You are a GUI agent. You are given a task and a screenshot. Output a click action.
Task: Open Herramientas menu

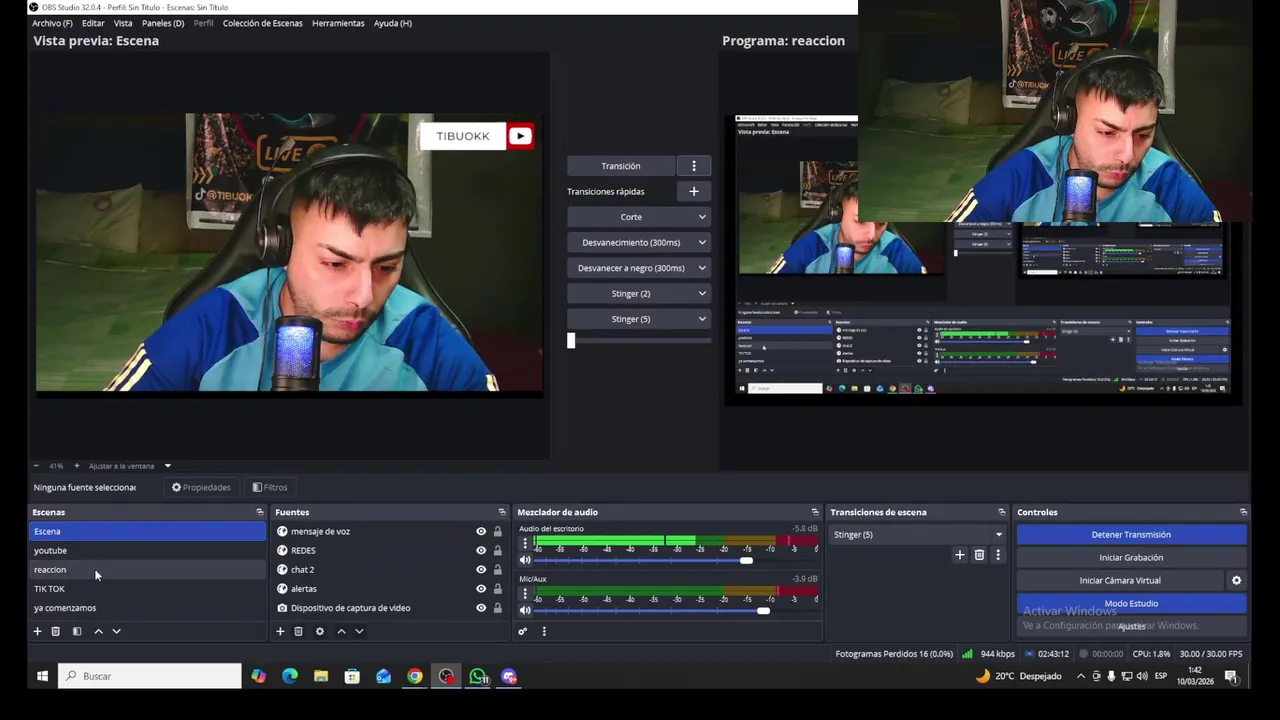(x=338, y=23)
